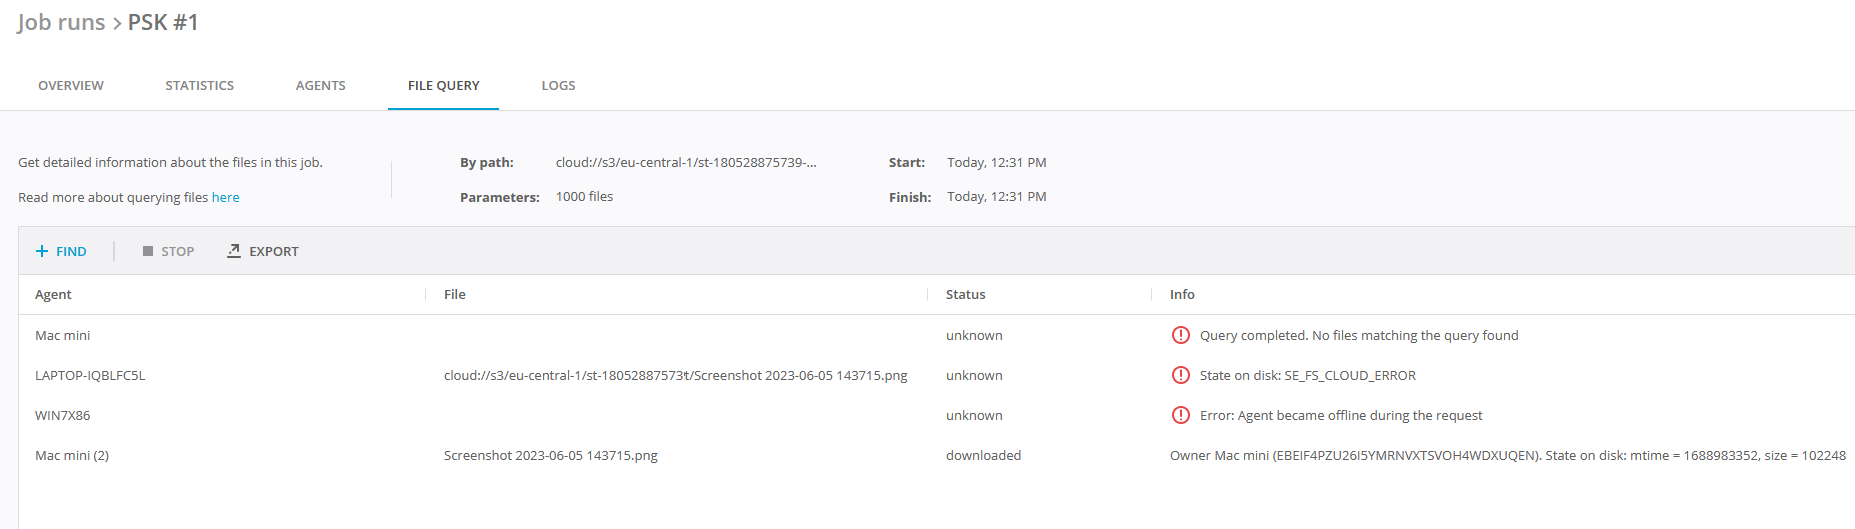Click the error icon in Mac mini row
The height and width of the screenshot is (529, 1855).
[1180, 335]
